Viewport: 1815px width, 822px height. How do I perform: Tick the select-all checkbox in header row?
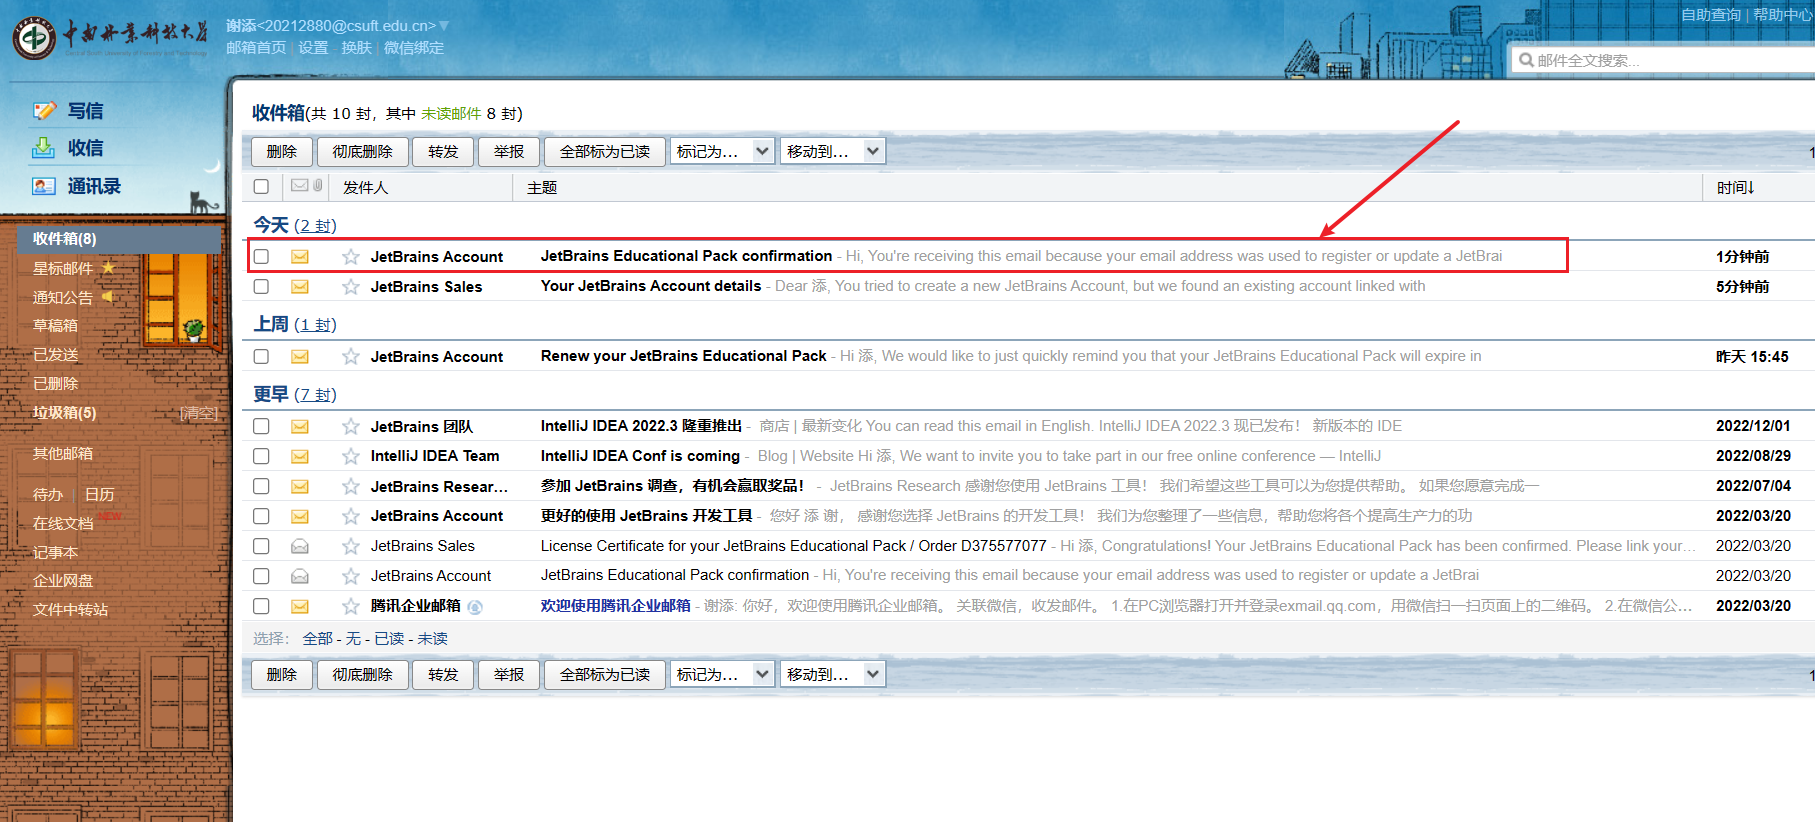pos(262,187)
